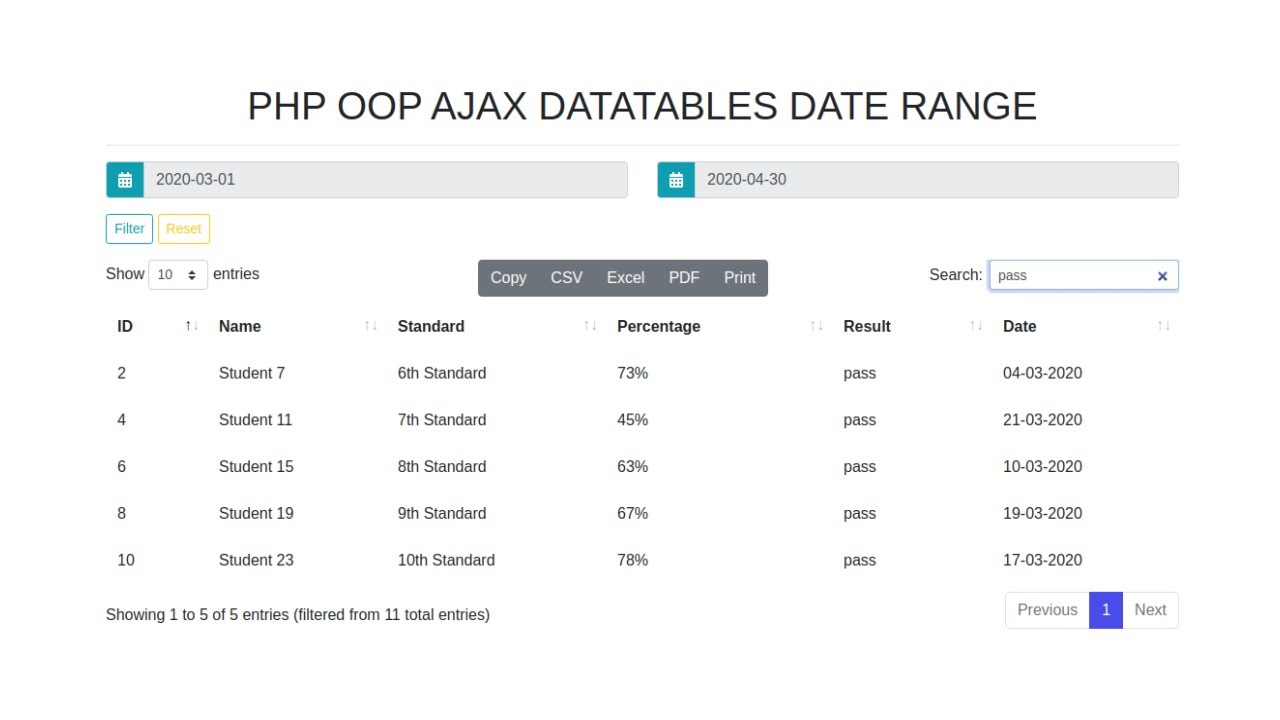Click the start date field 2020-03-01
This screenshot has width=1280, height=720.
[x=385, y=180]
